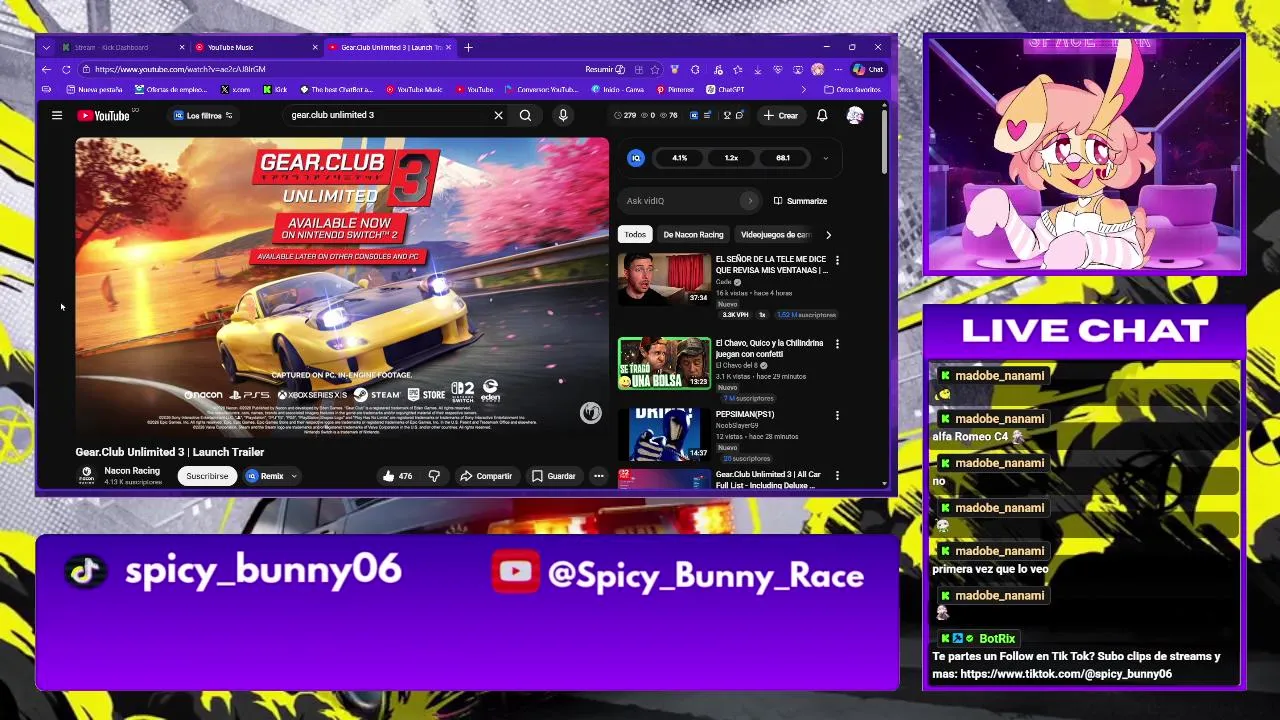Image resolution: width=1280 pixels, height=720 pixels.
Task: Open options for PEPSIMAN(PS1) video
Action: pos(837,415)
